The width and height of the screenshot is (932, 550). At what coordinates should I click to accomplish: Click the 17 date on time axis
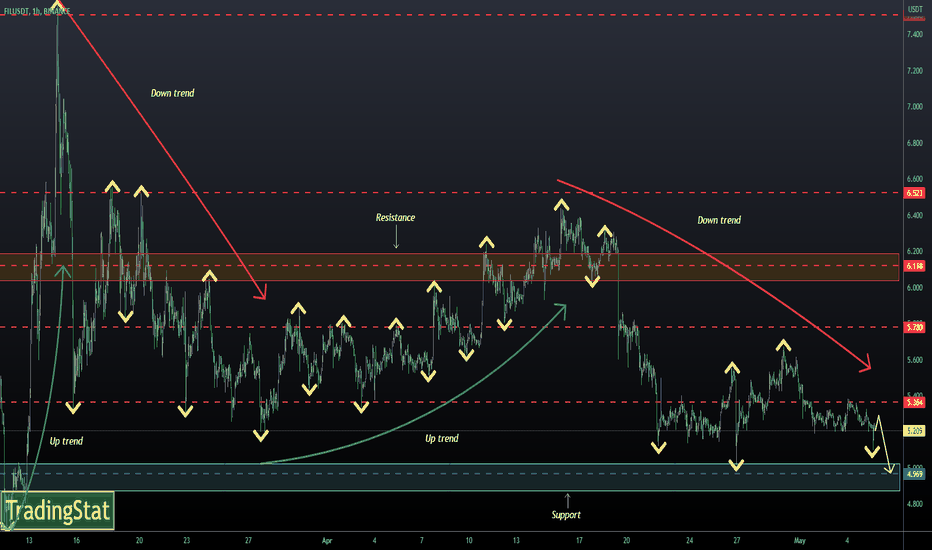pos(579,540)
